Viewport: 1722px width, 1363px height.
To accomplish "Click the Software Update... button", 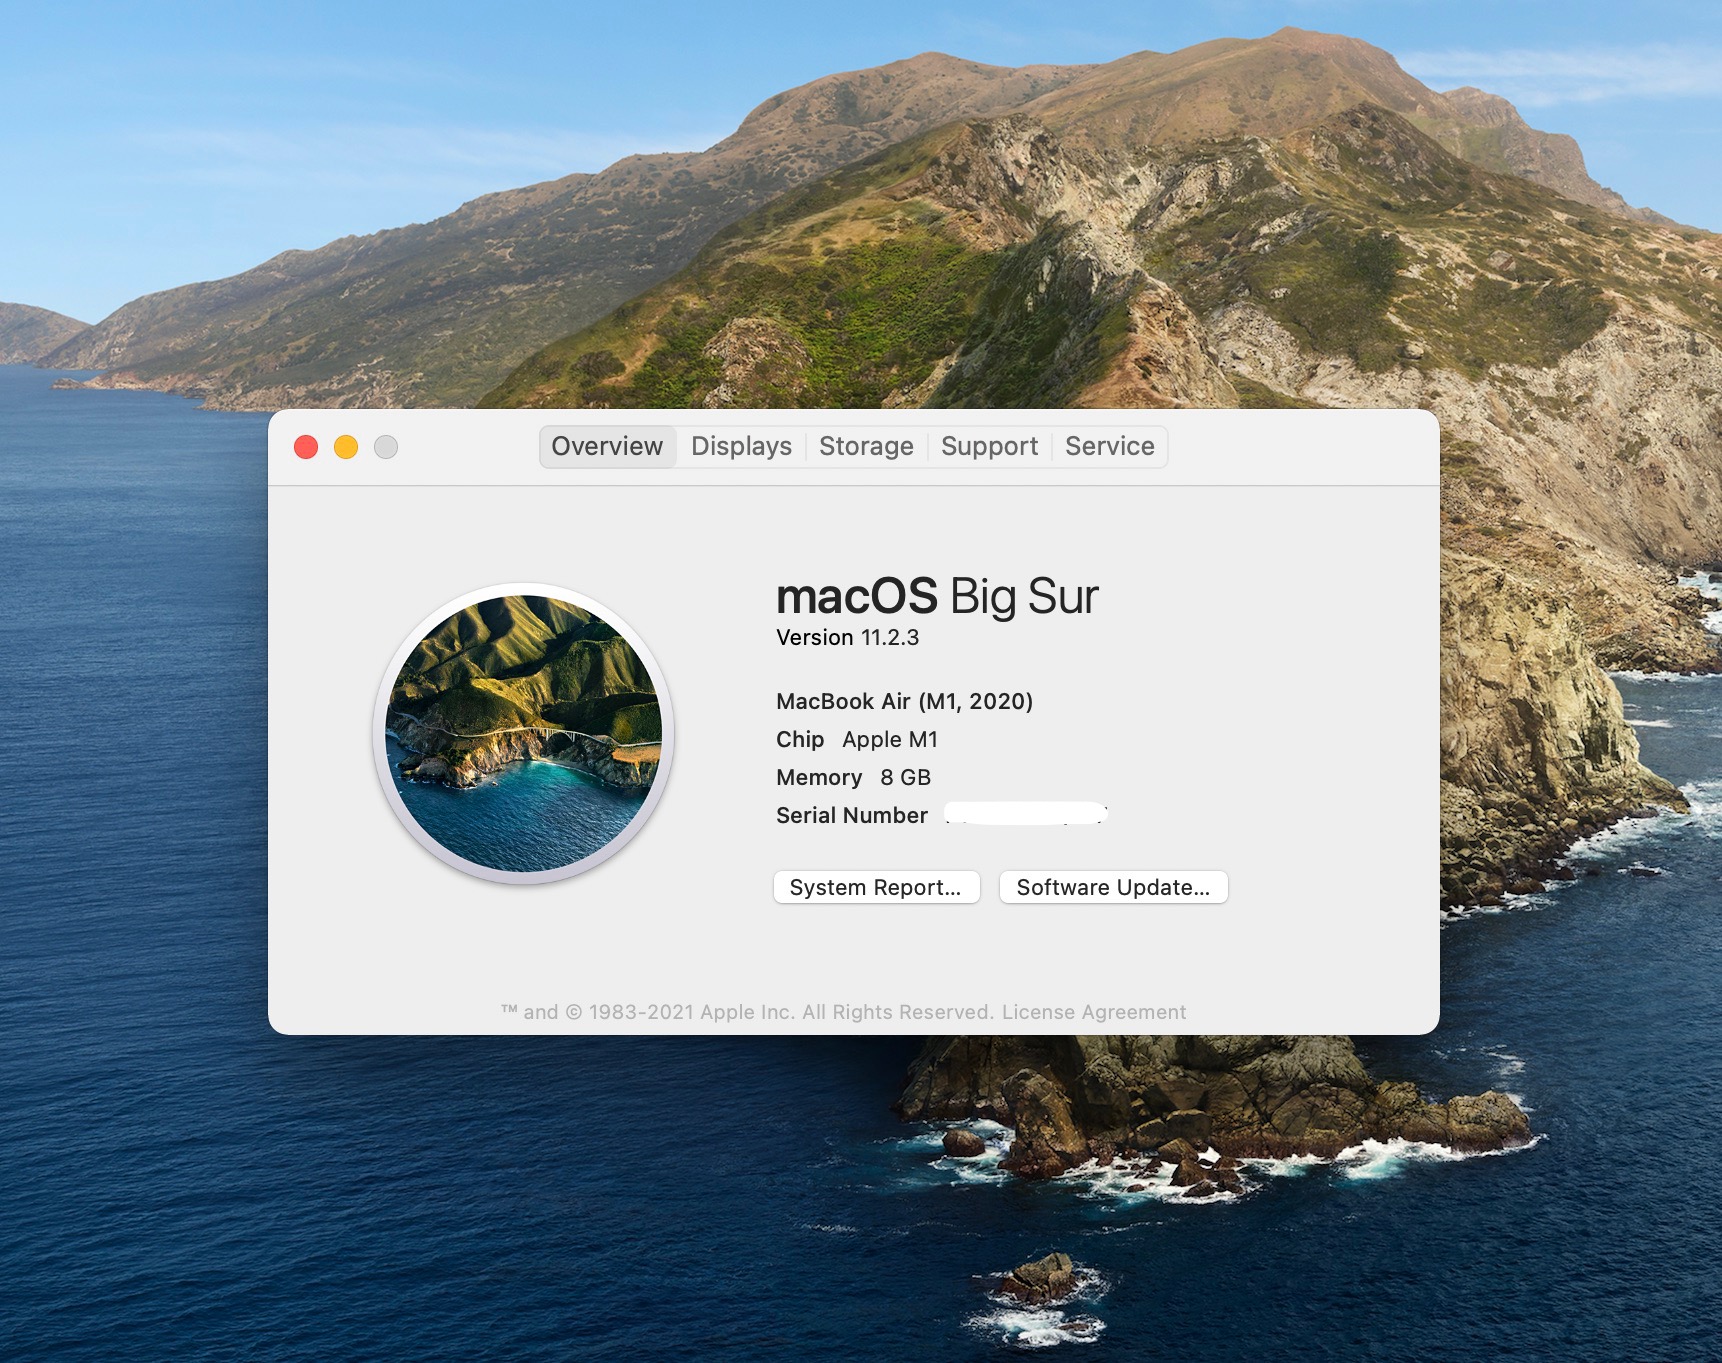I will [x=1113, y=887].
